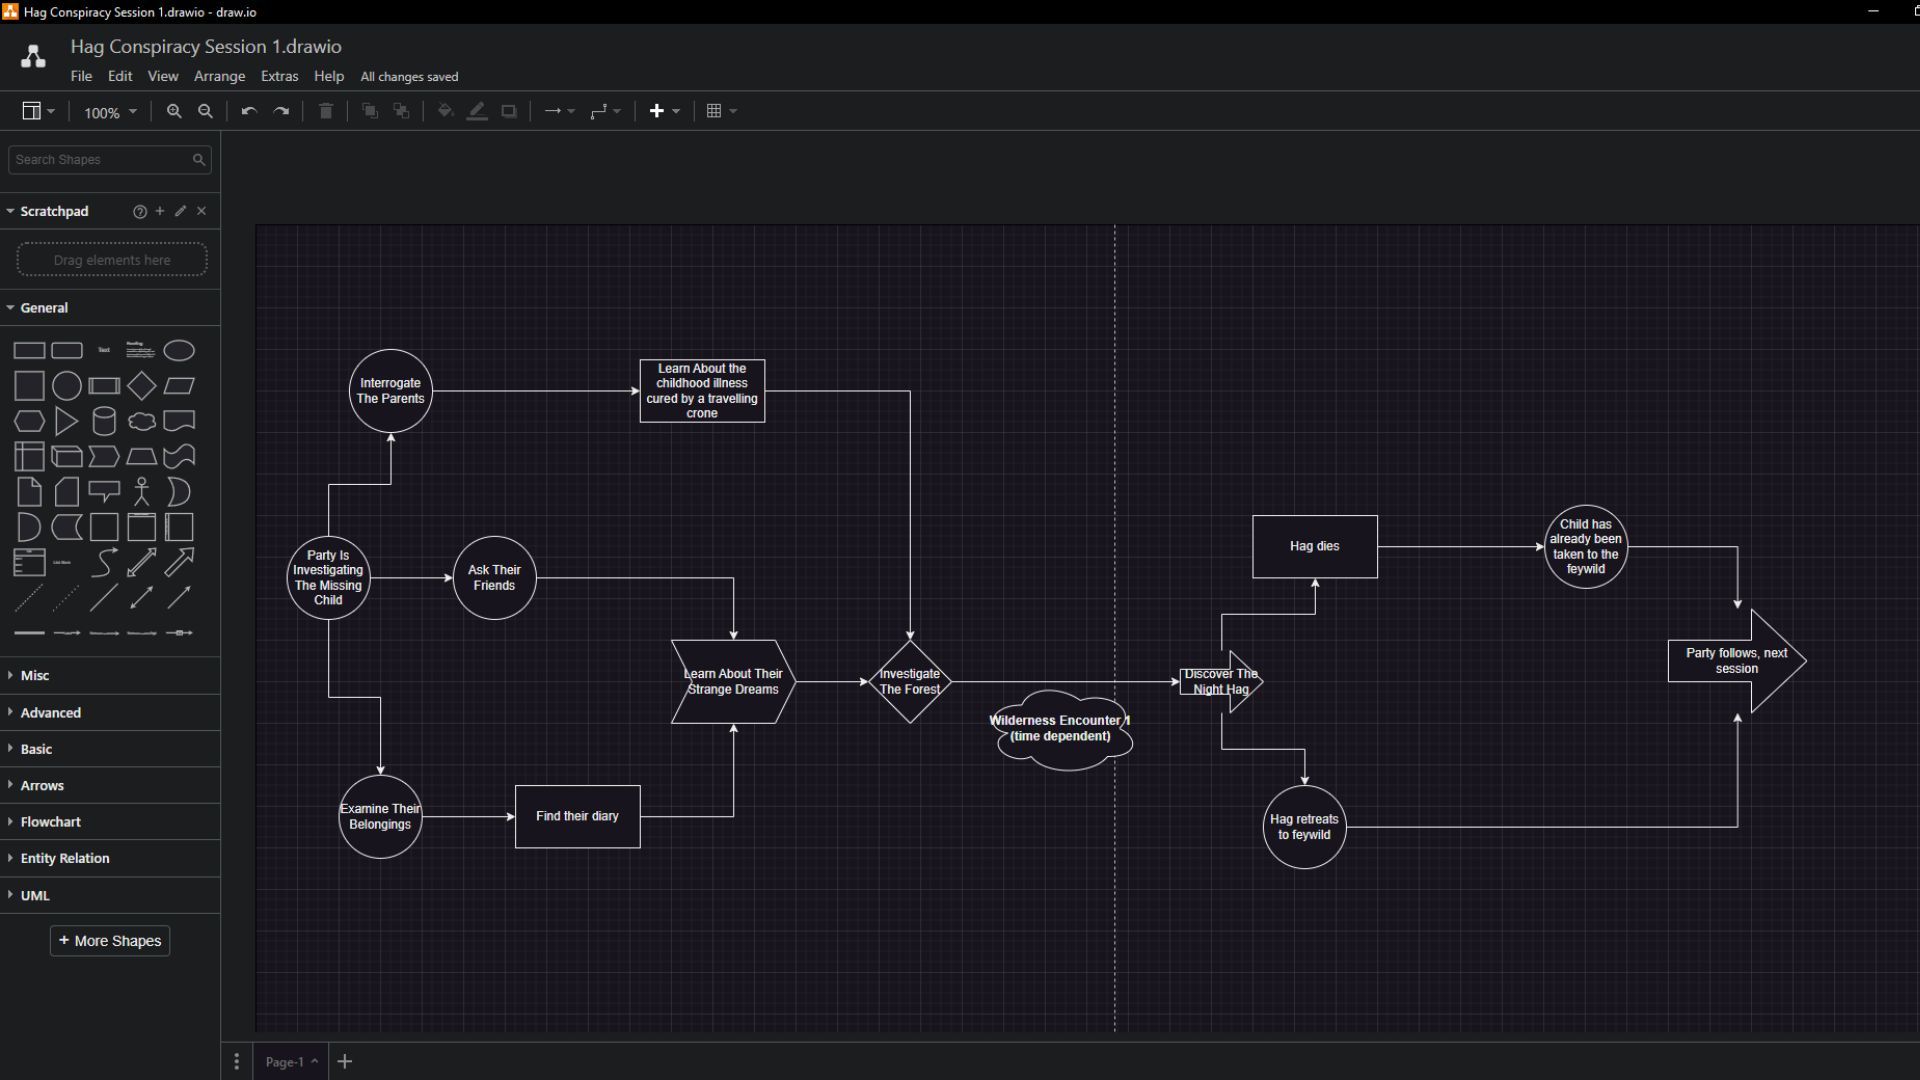
Task: Click the draw.io app logo icon
Action: (x=33, y=57)
